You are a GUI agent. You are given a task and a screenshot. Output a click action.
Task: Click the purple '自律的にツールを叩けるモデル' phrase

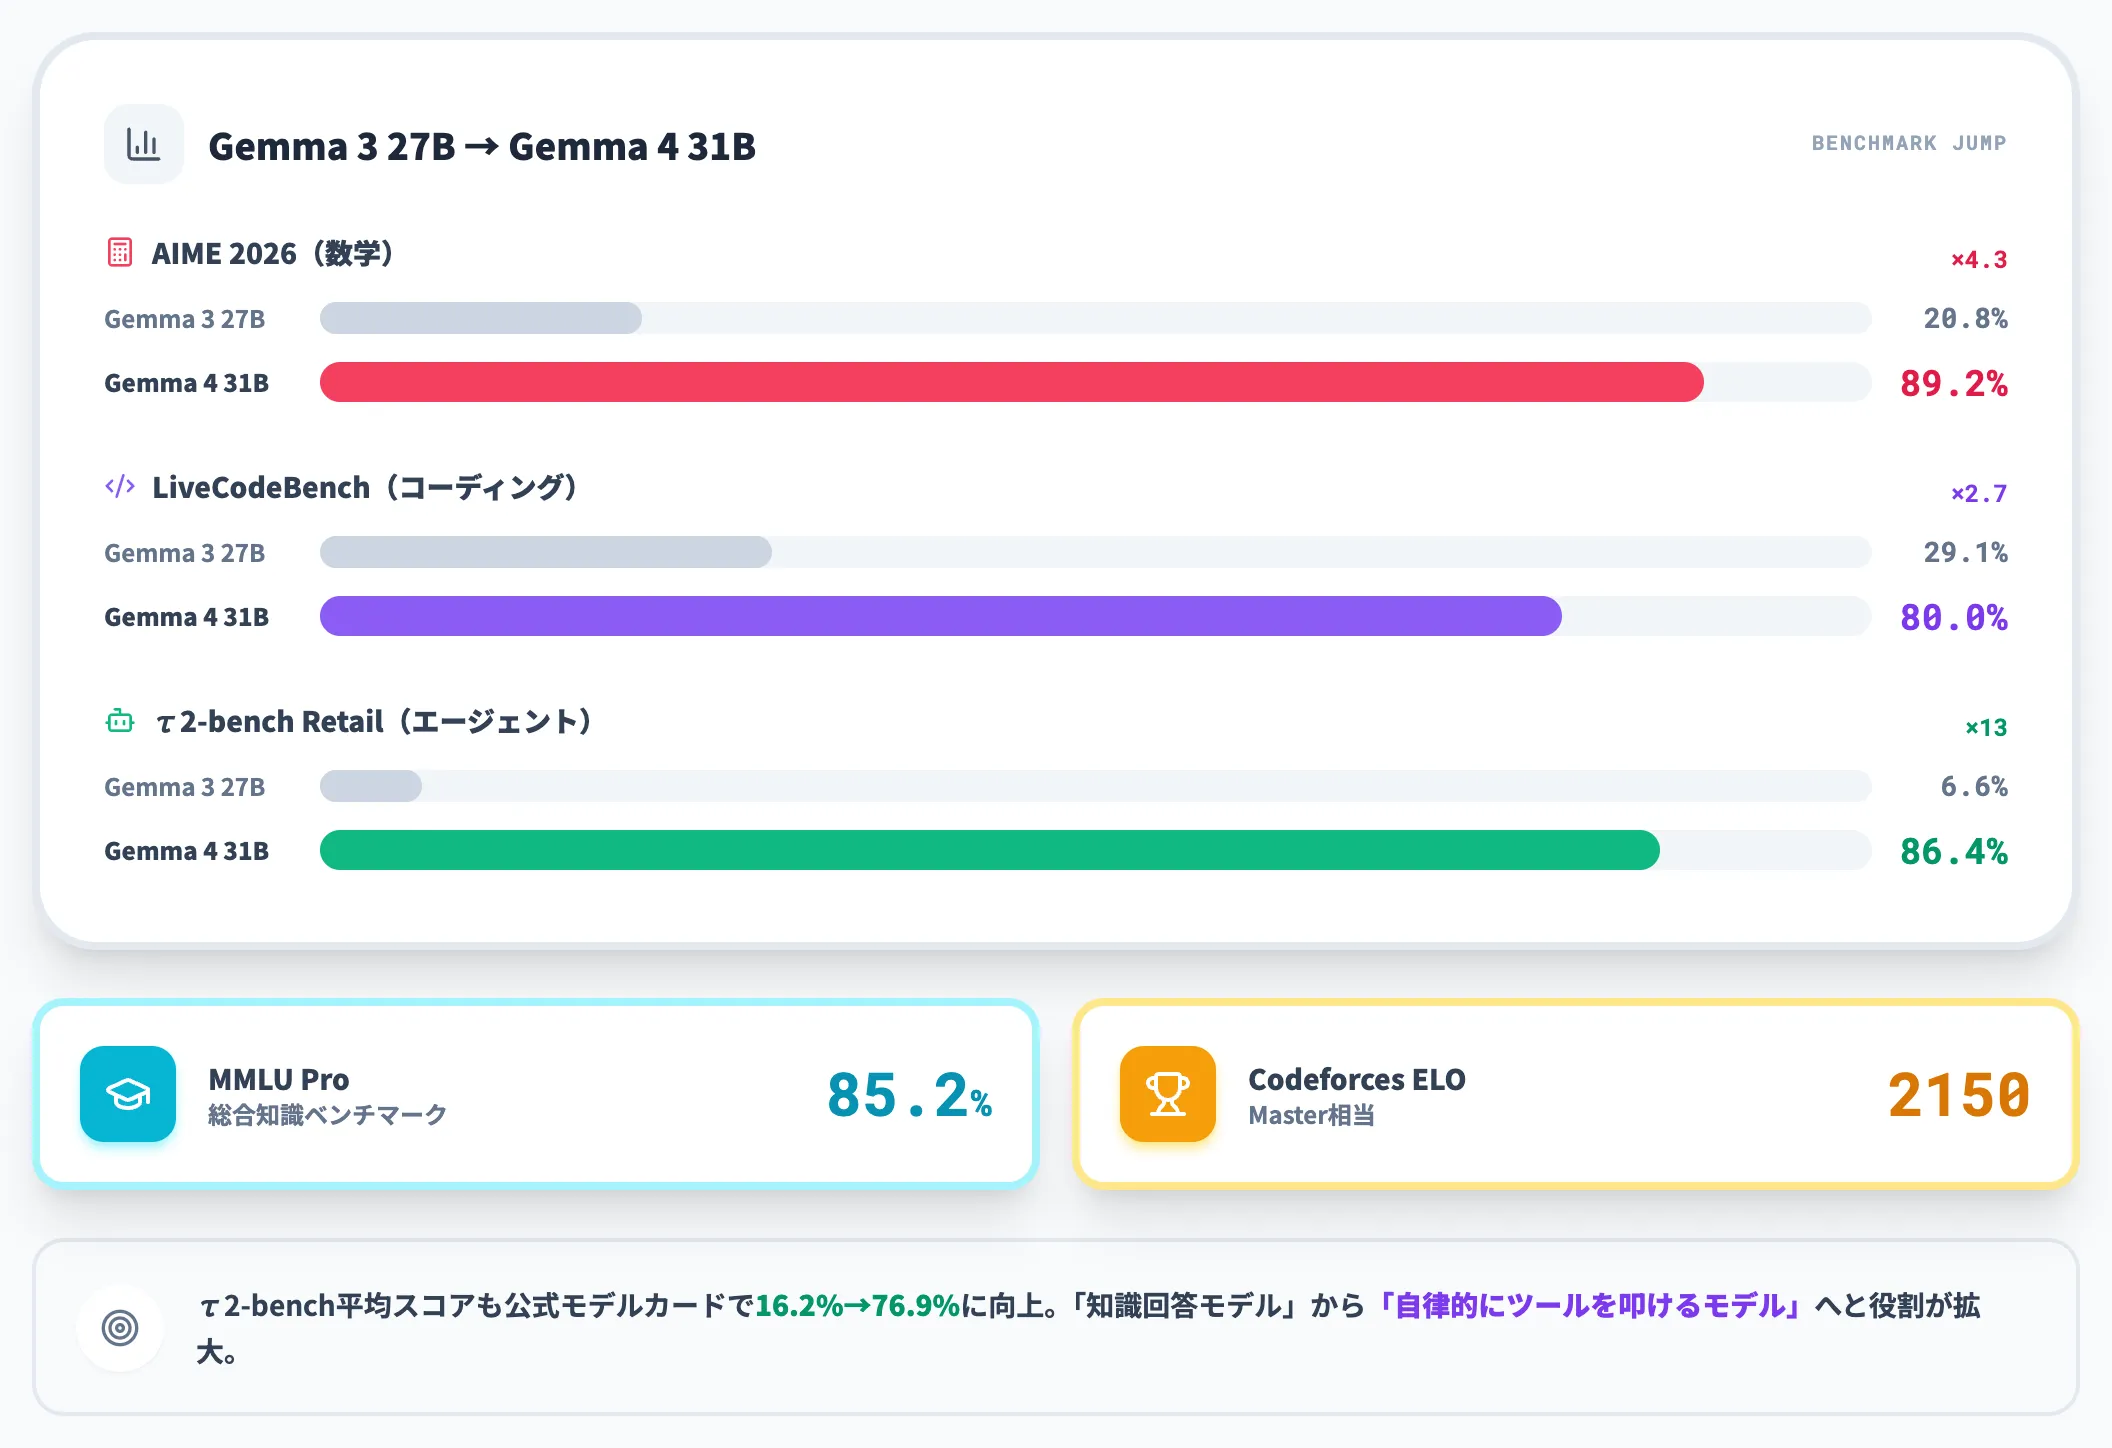1590,1305
